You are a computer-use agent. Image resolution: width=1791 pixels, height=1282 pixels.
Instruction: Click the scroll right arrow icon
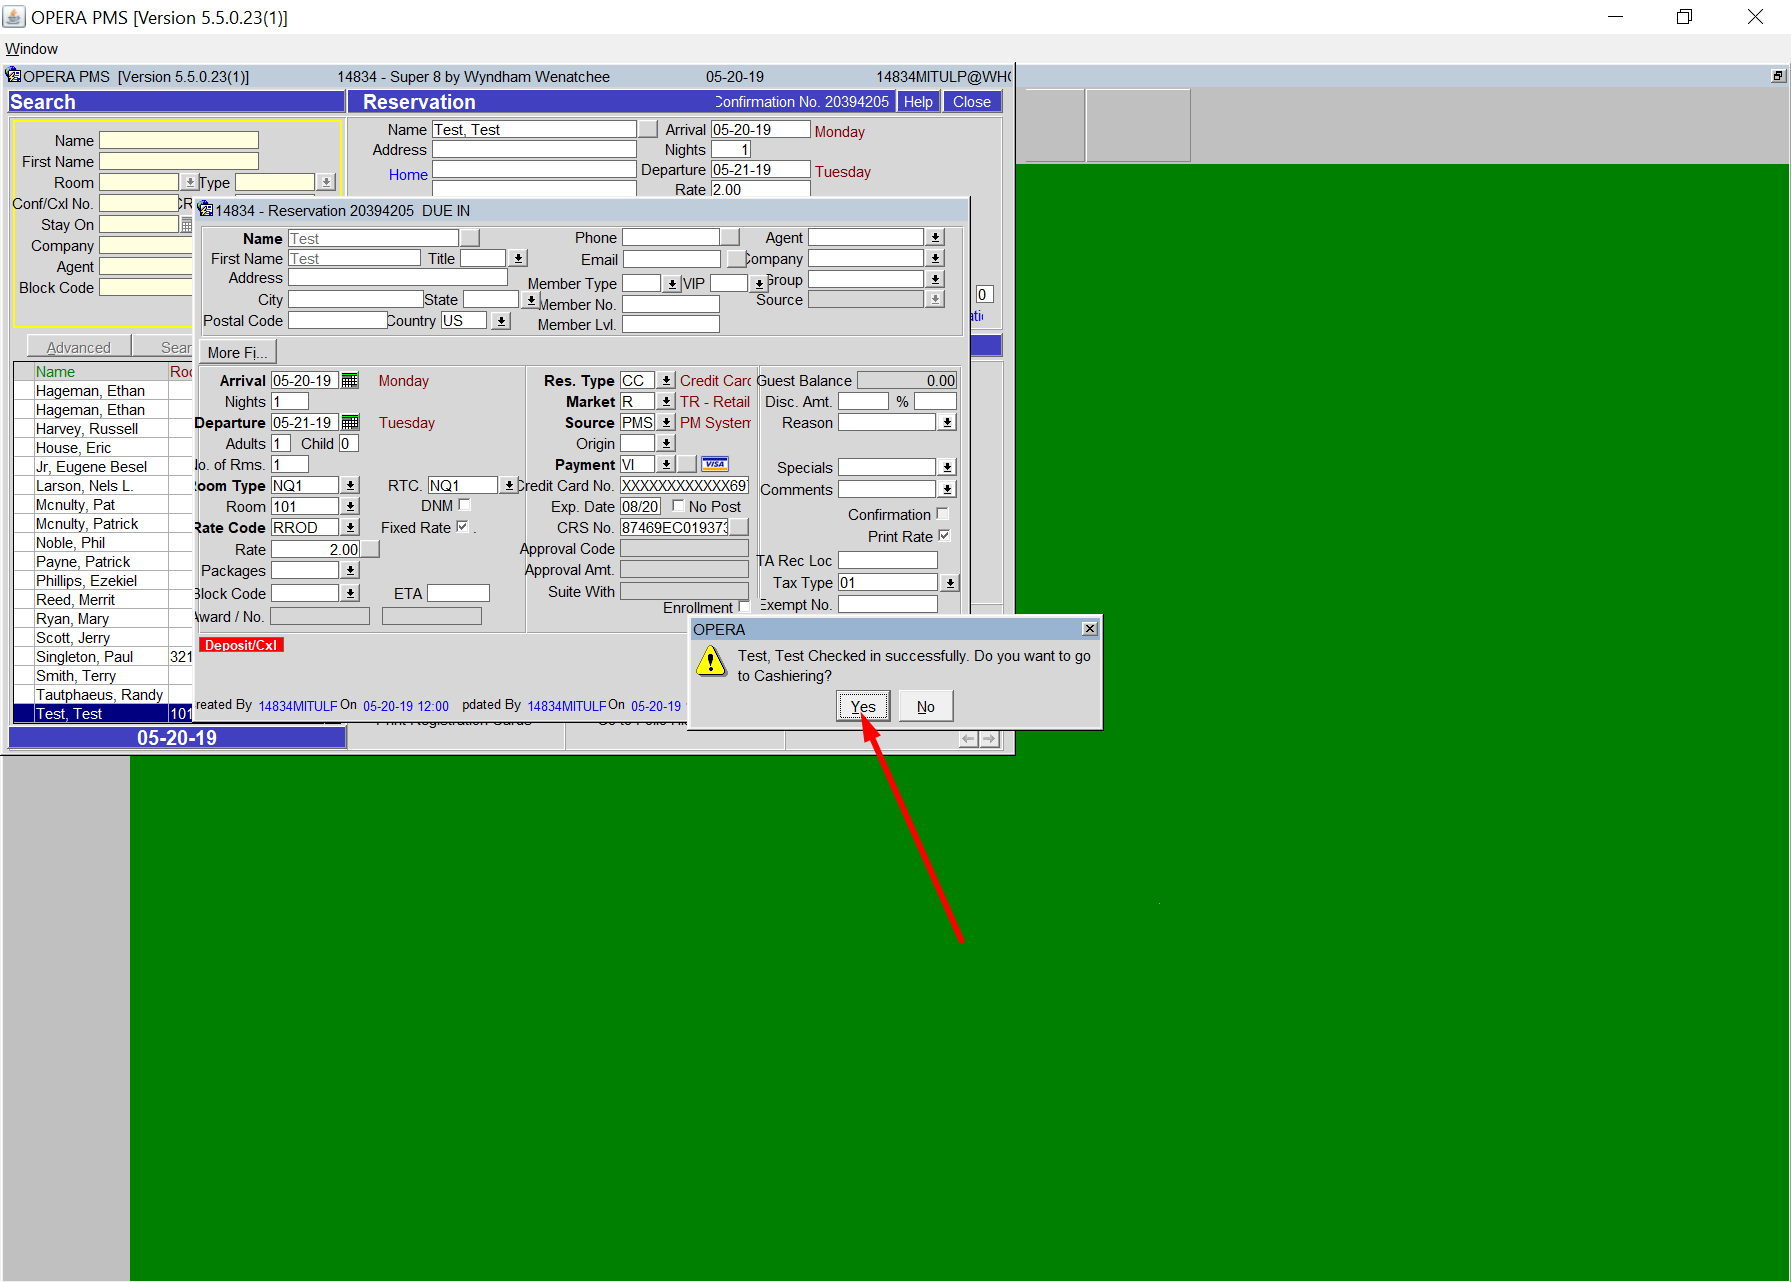989,739
